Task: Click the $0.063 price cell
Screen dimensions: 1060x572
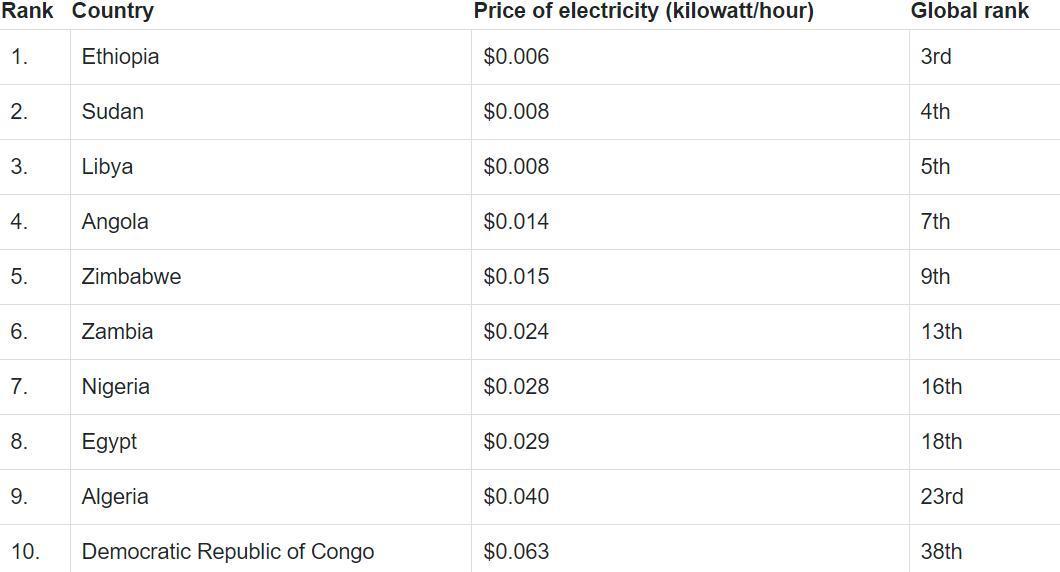Action: [516, 552]
